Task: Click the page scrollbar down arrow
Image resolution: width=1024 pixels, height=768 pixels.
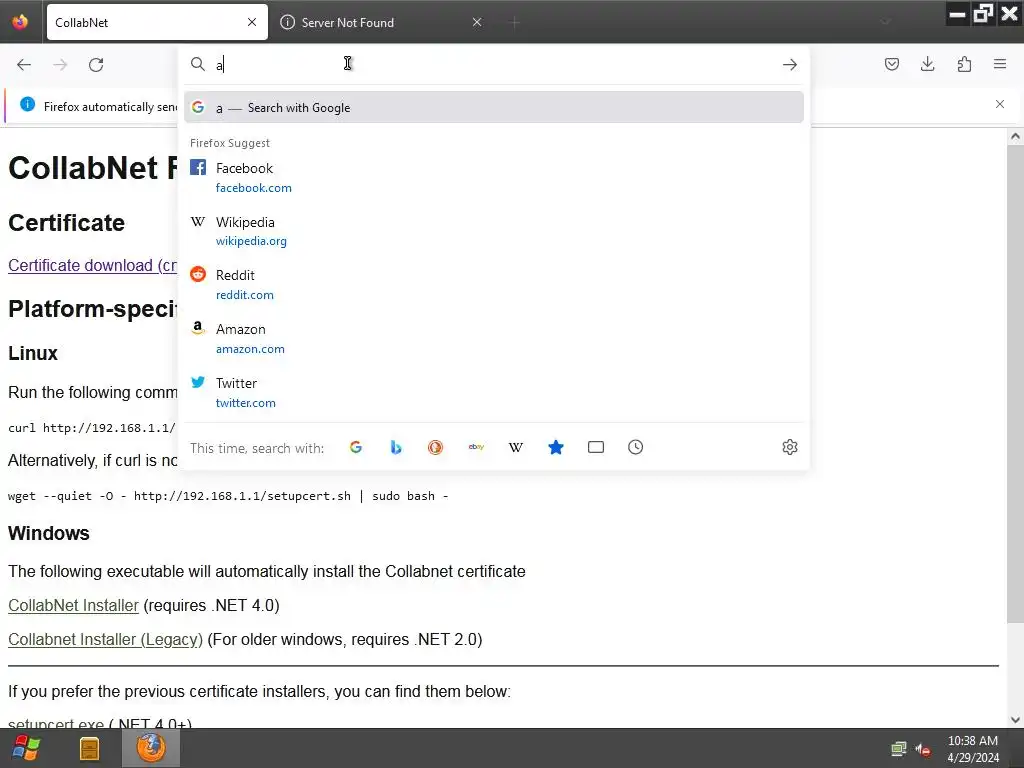Action: click(x=1015, y=719)
